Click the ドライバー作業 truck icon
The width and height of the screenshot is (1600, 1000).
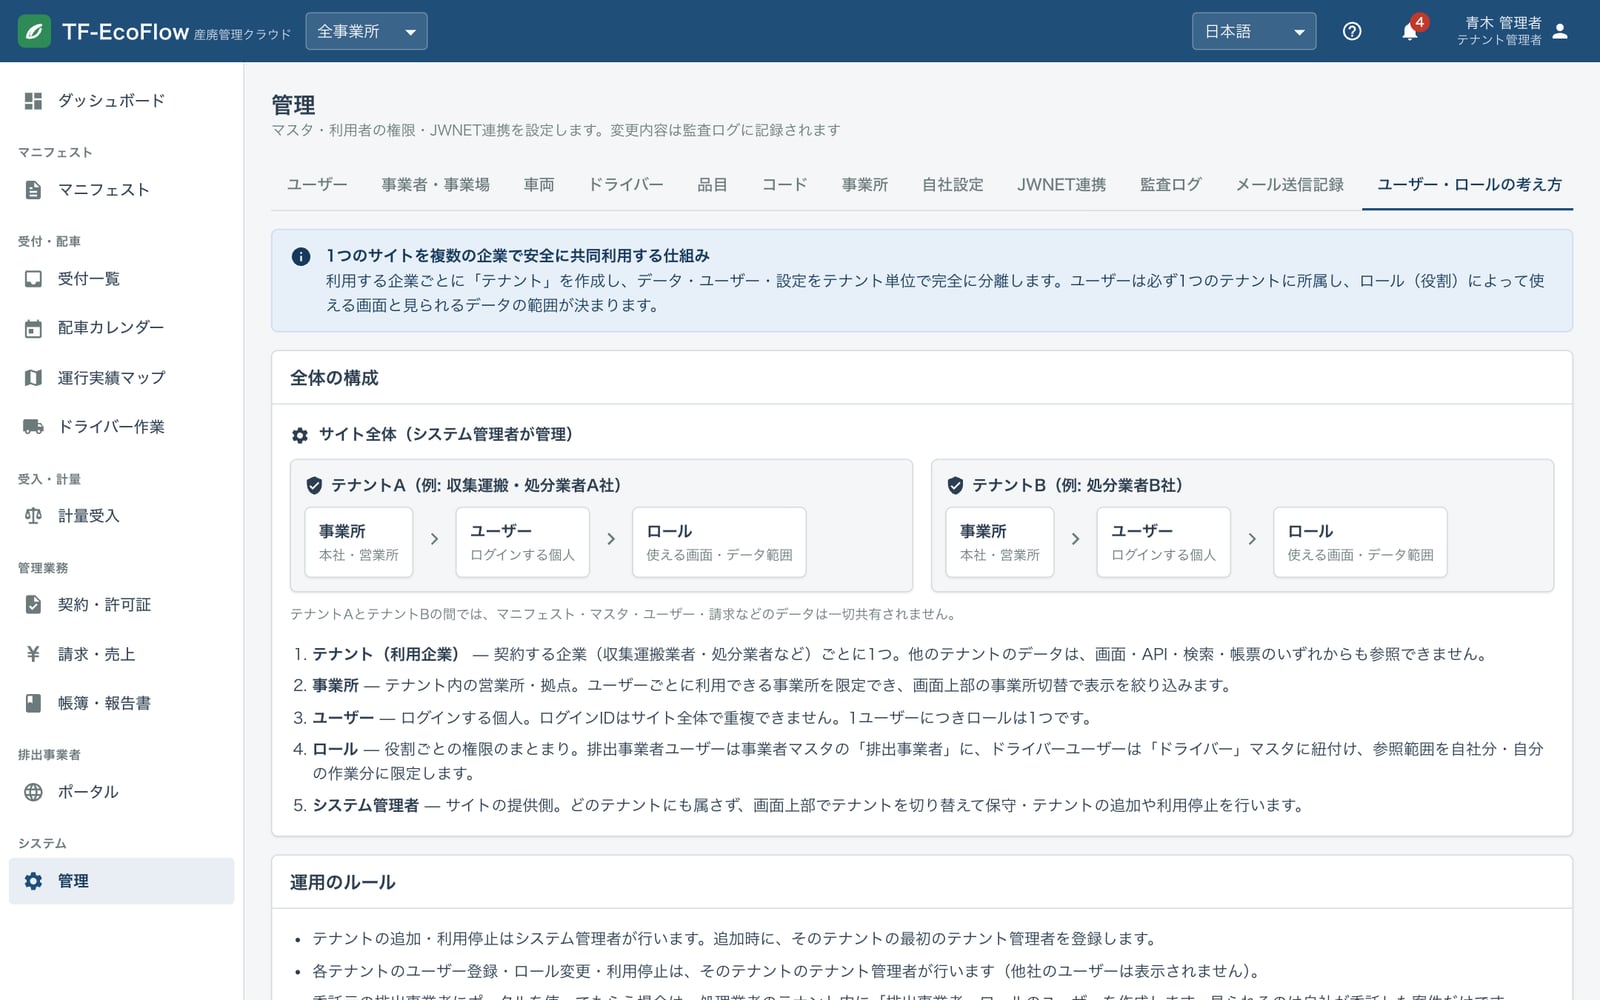33,427
